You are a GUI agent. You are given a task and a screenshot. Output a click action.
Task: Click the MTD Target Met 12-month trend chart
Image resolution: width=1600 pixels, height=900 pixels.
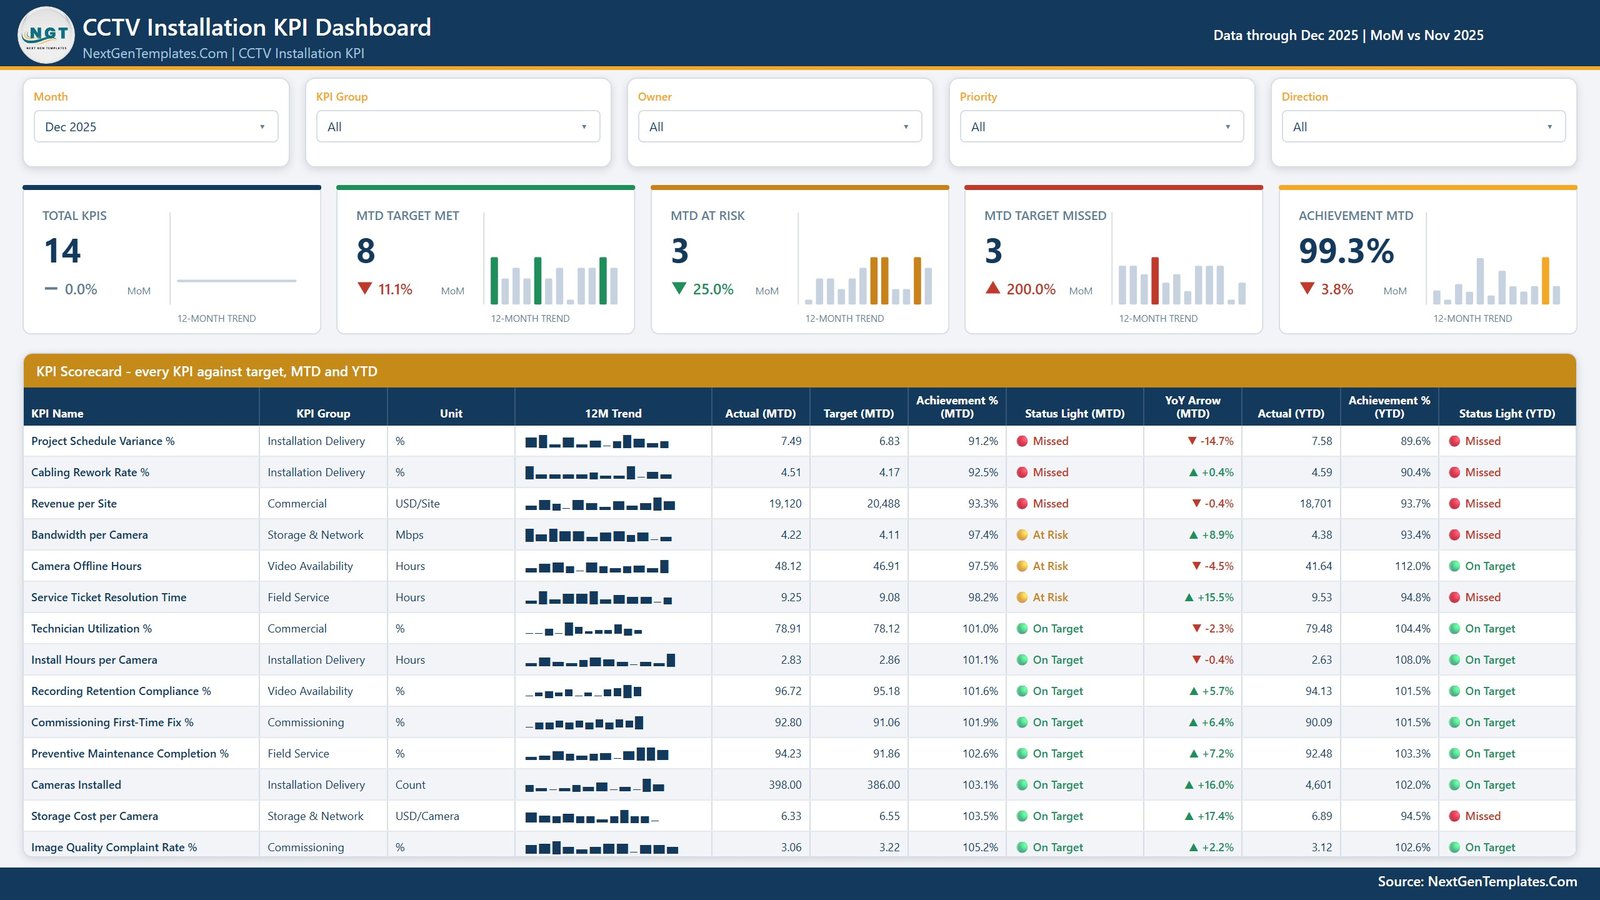(554, 280)
